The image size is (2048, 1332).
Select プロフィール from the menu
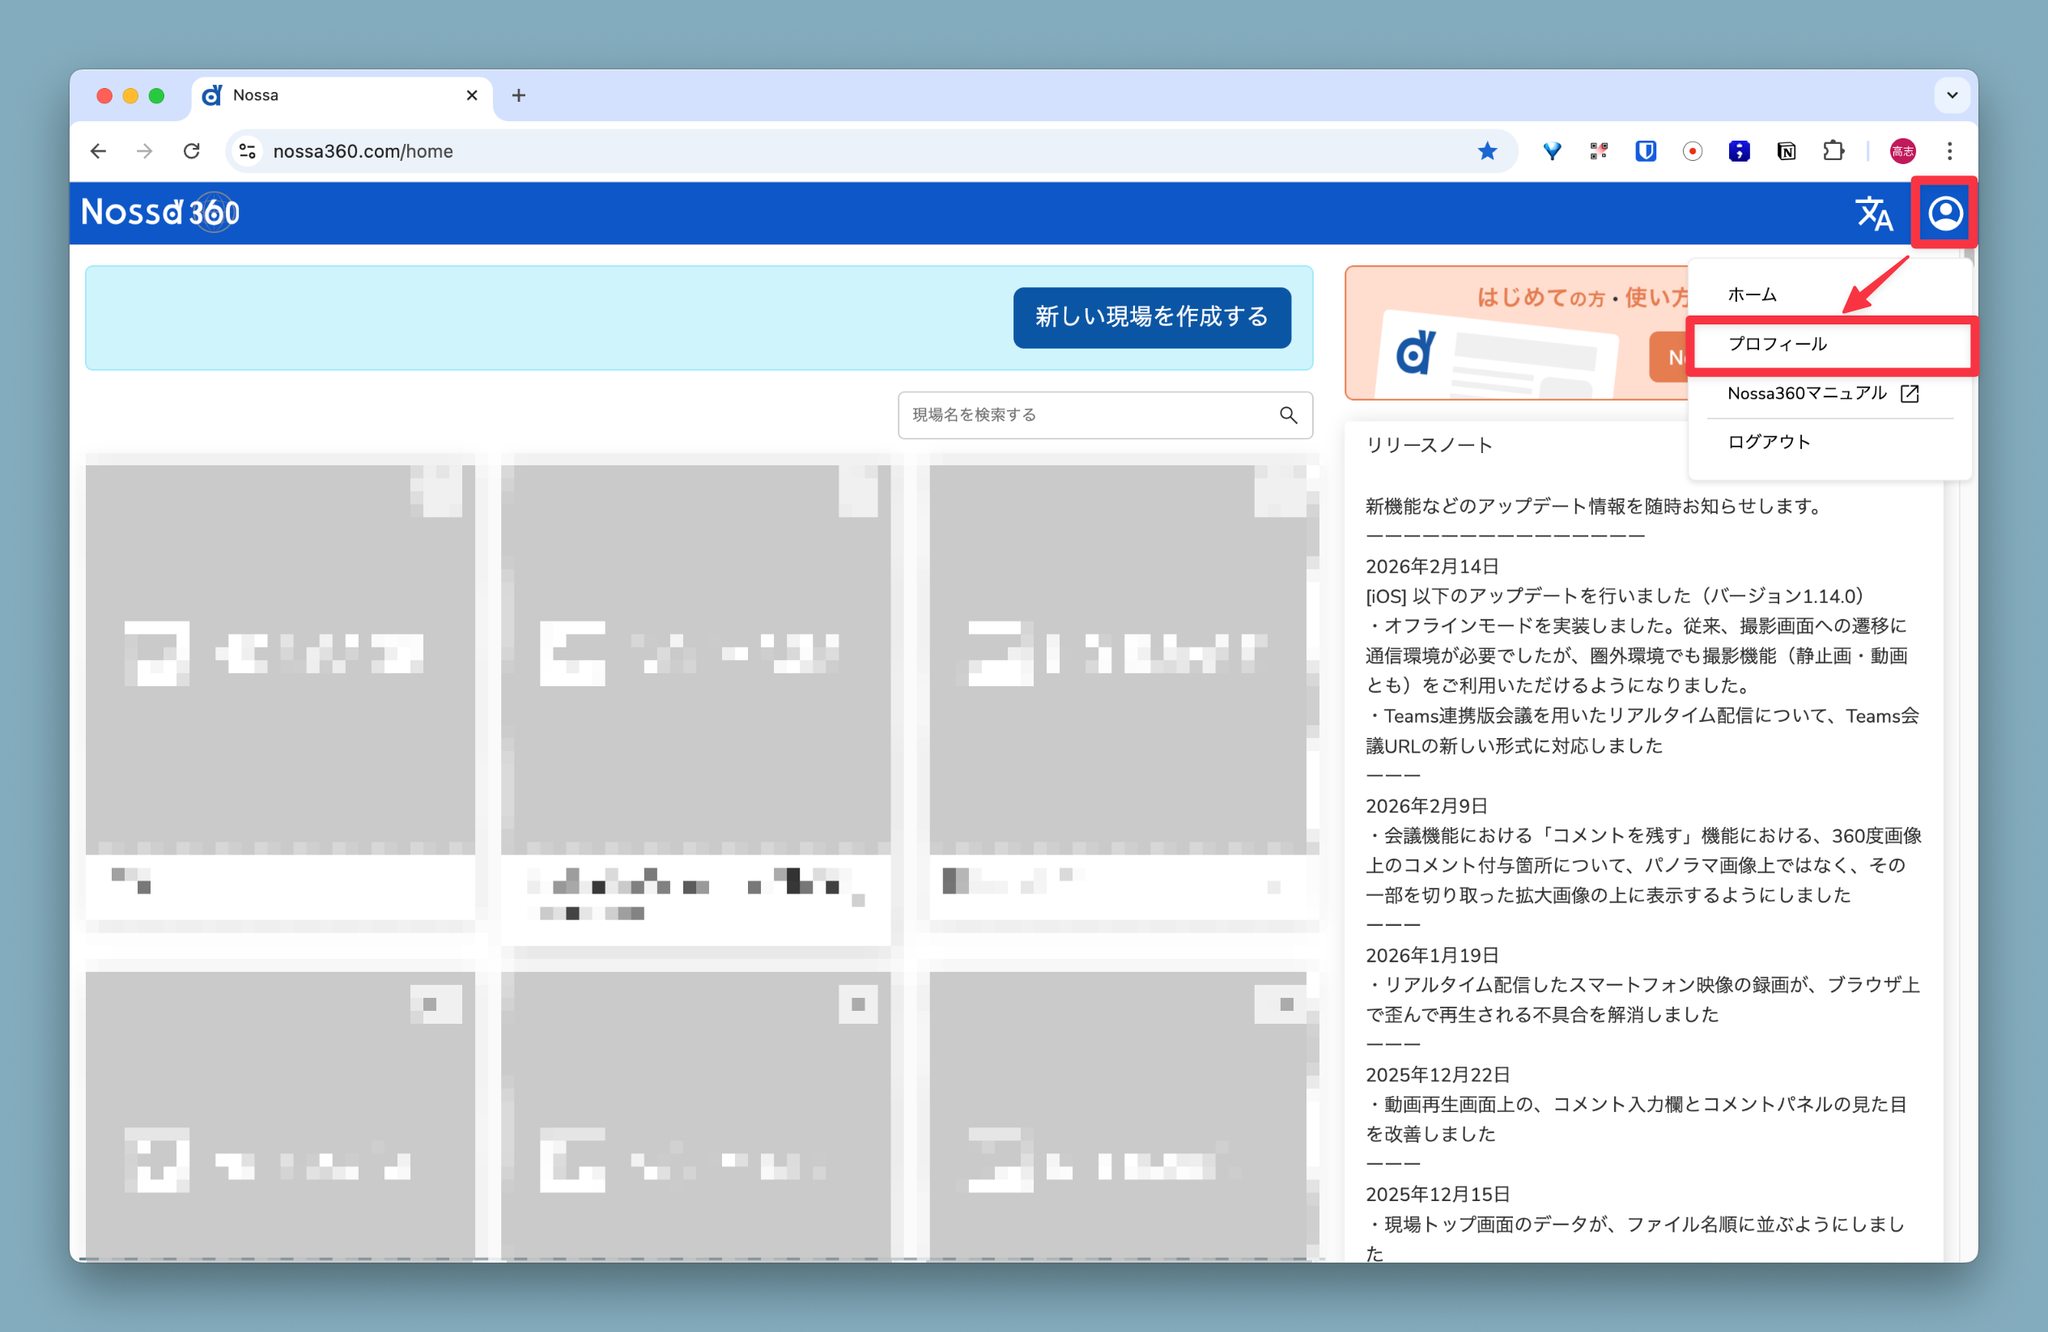click(x=1777, y=344)
